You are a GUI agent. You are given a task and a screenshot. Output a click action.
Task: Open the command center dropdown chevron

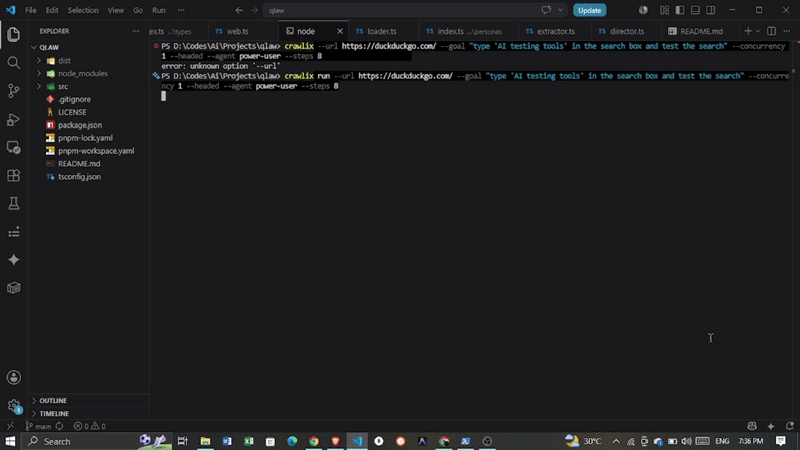point(560,10)
